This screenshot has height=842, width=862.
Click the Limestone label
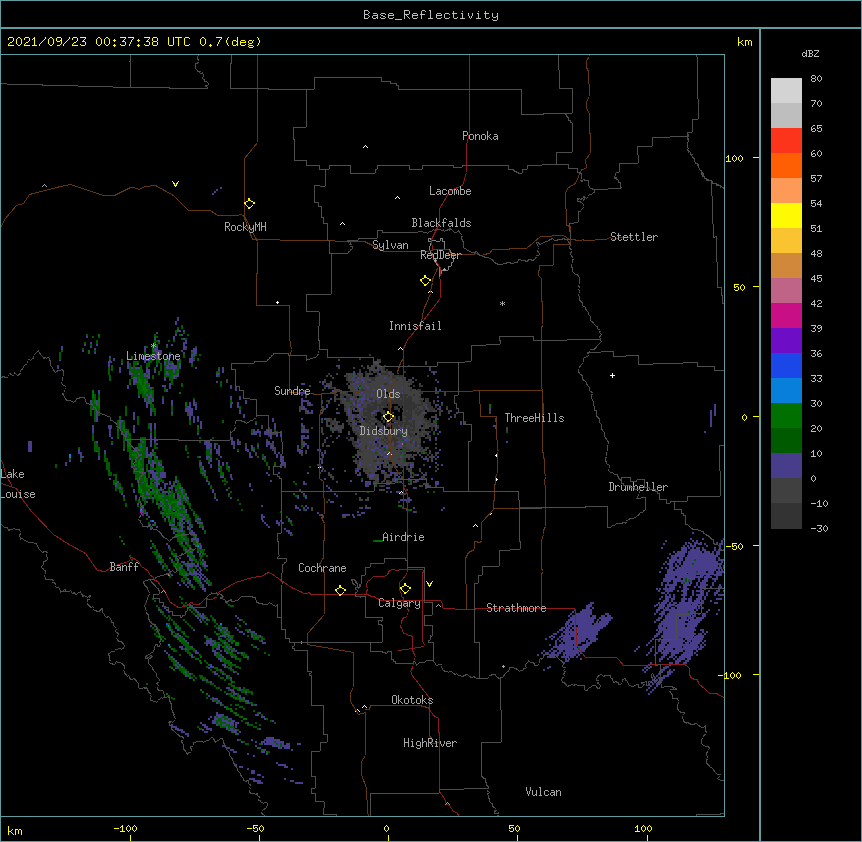click(x=153, y=356)
